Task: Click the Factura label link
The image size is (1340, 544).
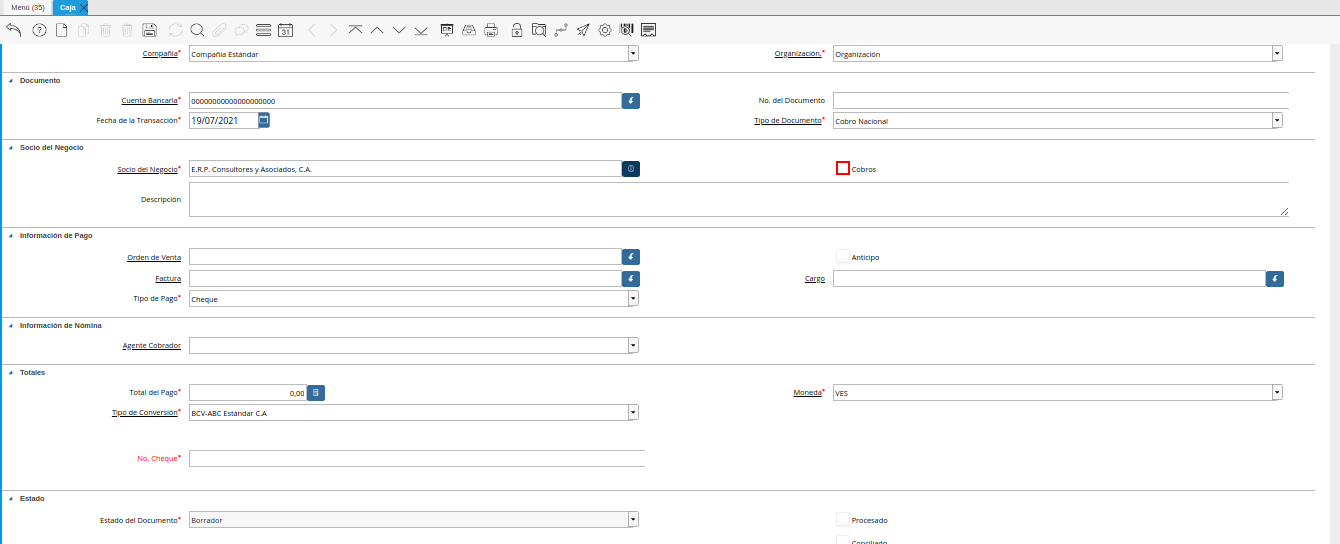Action: [x=168, y=279]
